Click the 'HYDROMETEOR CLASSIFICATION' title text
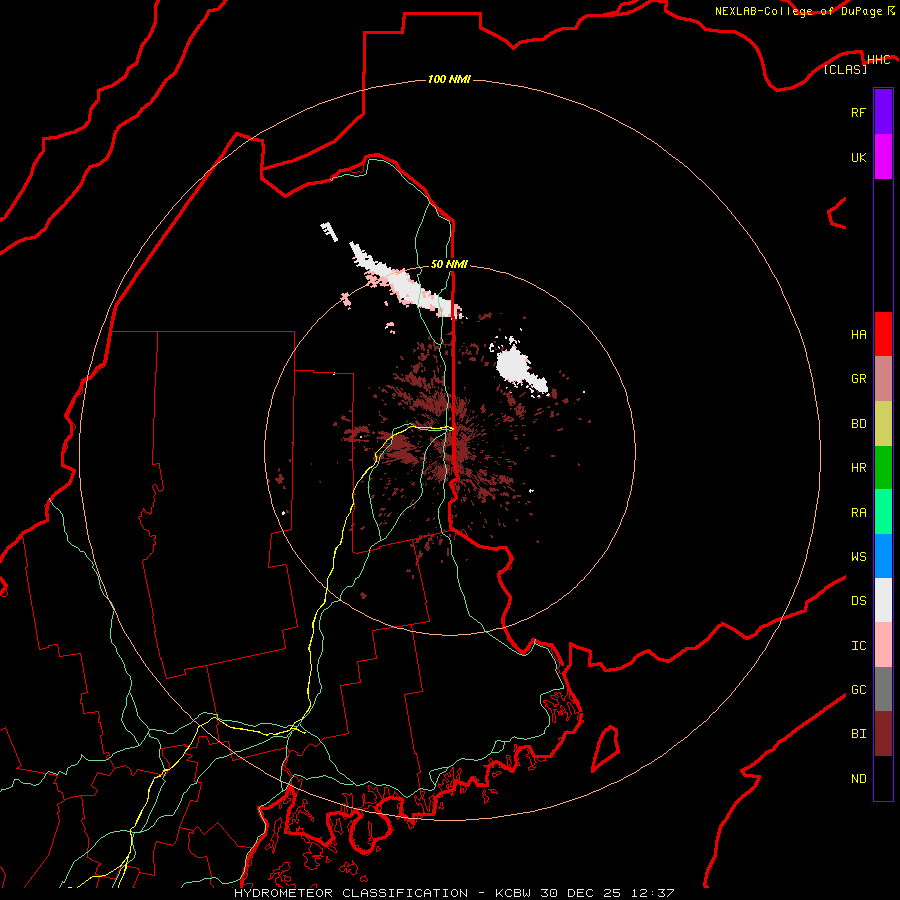This screenshot has width=900, height=900. click(351, 893)
